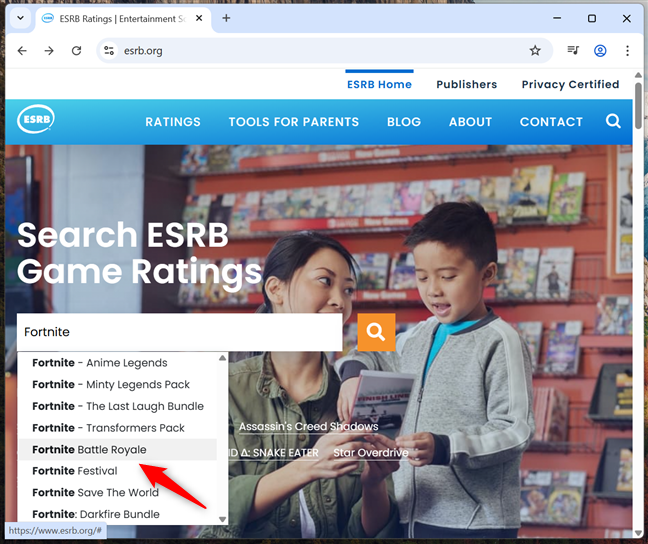Open a new tab with plus button
Image resolution: width=648 pixels, height=544 pixels.
226,18
